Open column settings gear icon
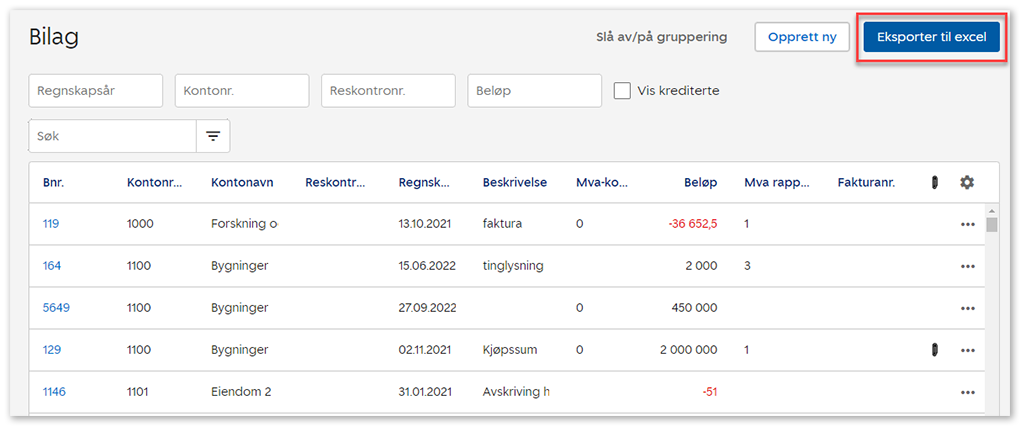 pyautogui.click(x=966, y=182)
